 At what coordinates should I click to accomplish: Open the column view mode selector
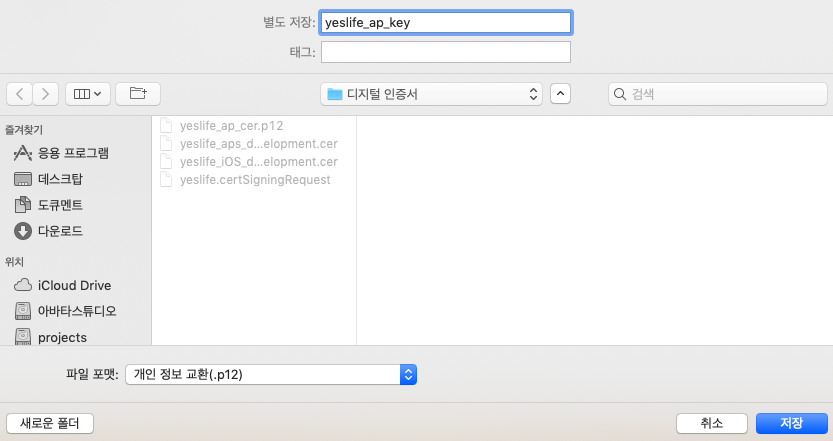click(88, 94)
